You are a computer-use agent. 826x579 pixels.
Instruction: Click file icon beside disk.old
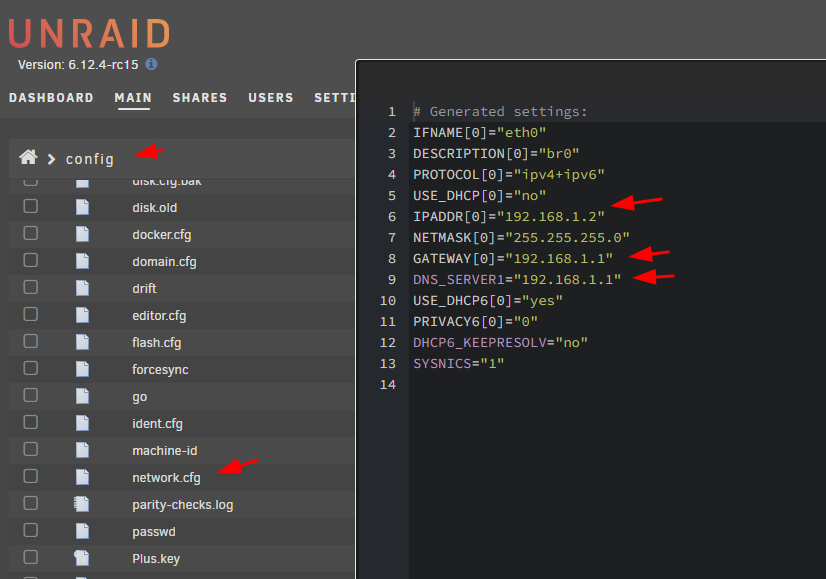82,207
